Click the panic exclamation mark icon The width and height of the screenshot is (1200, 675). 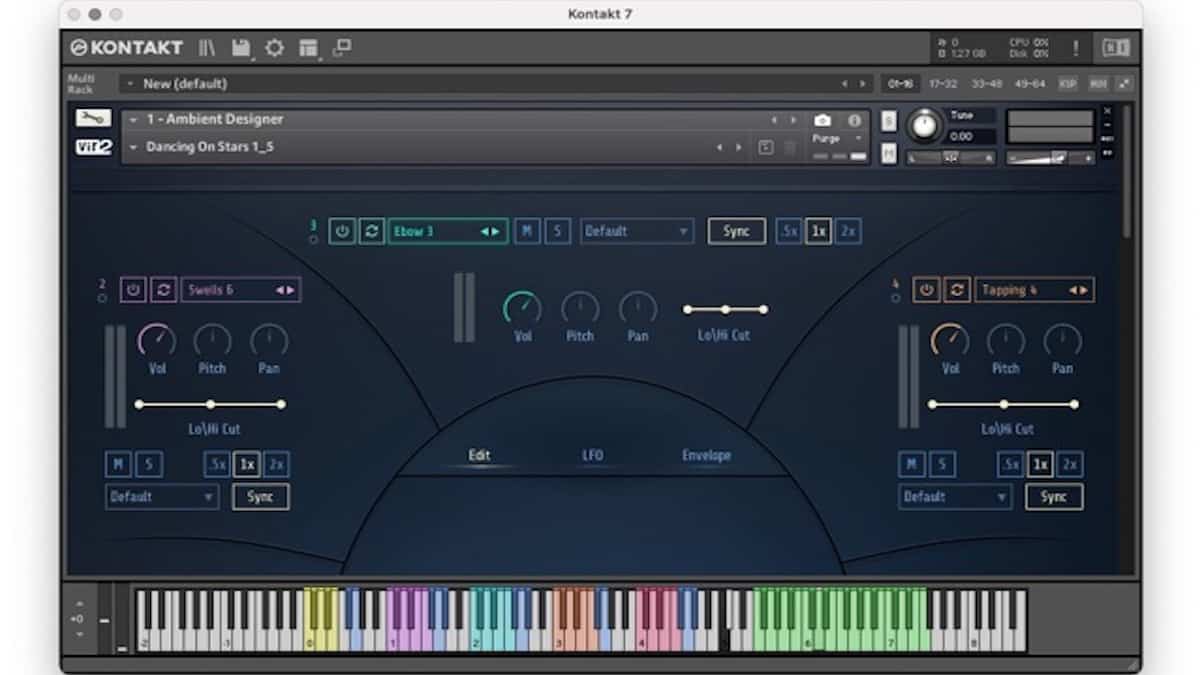(x=1076, y=47)
